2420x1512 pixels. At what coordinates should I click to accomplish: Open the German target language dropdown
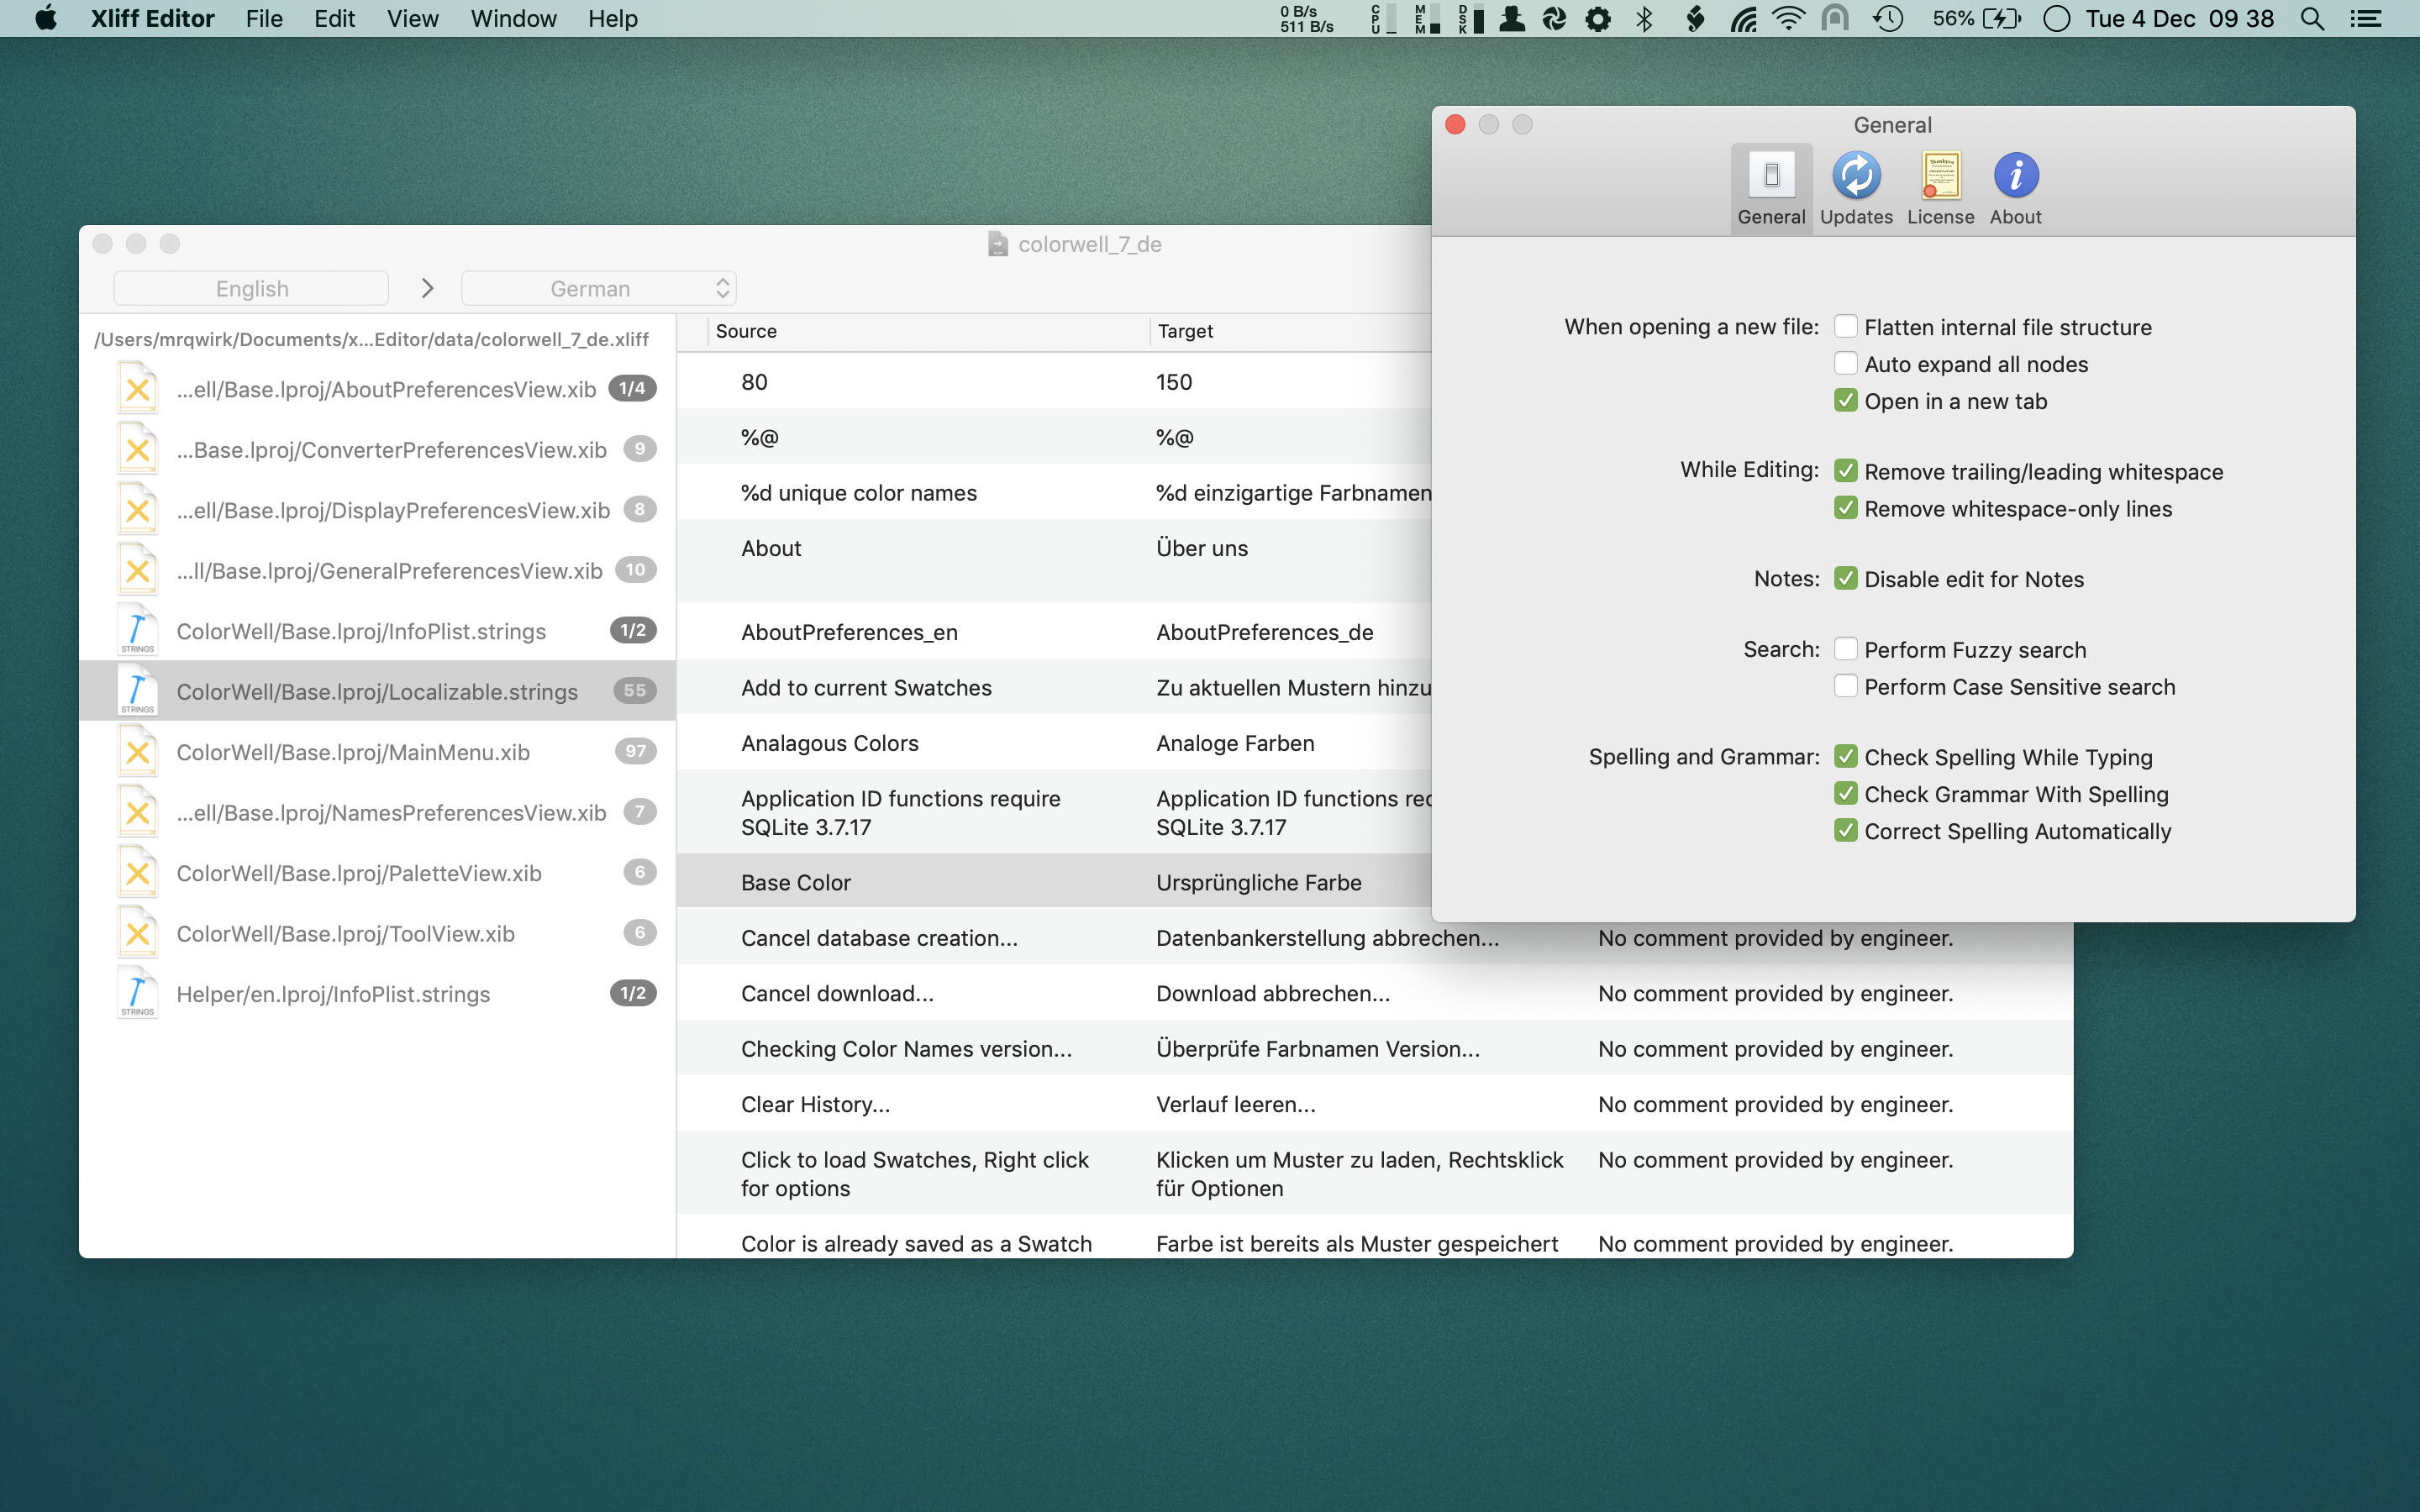pyautogui.click(x=598, y=288)
